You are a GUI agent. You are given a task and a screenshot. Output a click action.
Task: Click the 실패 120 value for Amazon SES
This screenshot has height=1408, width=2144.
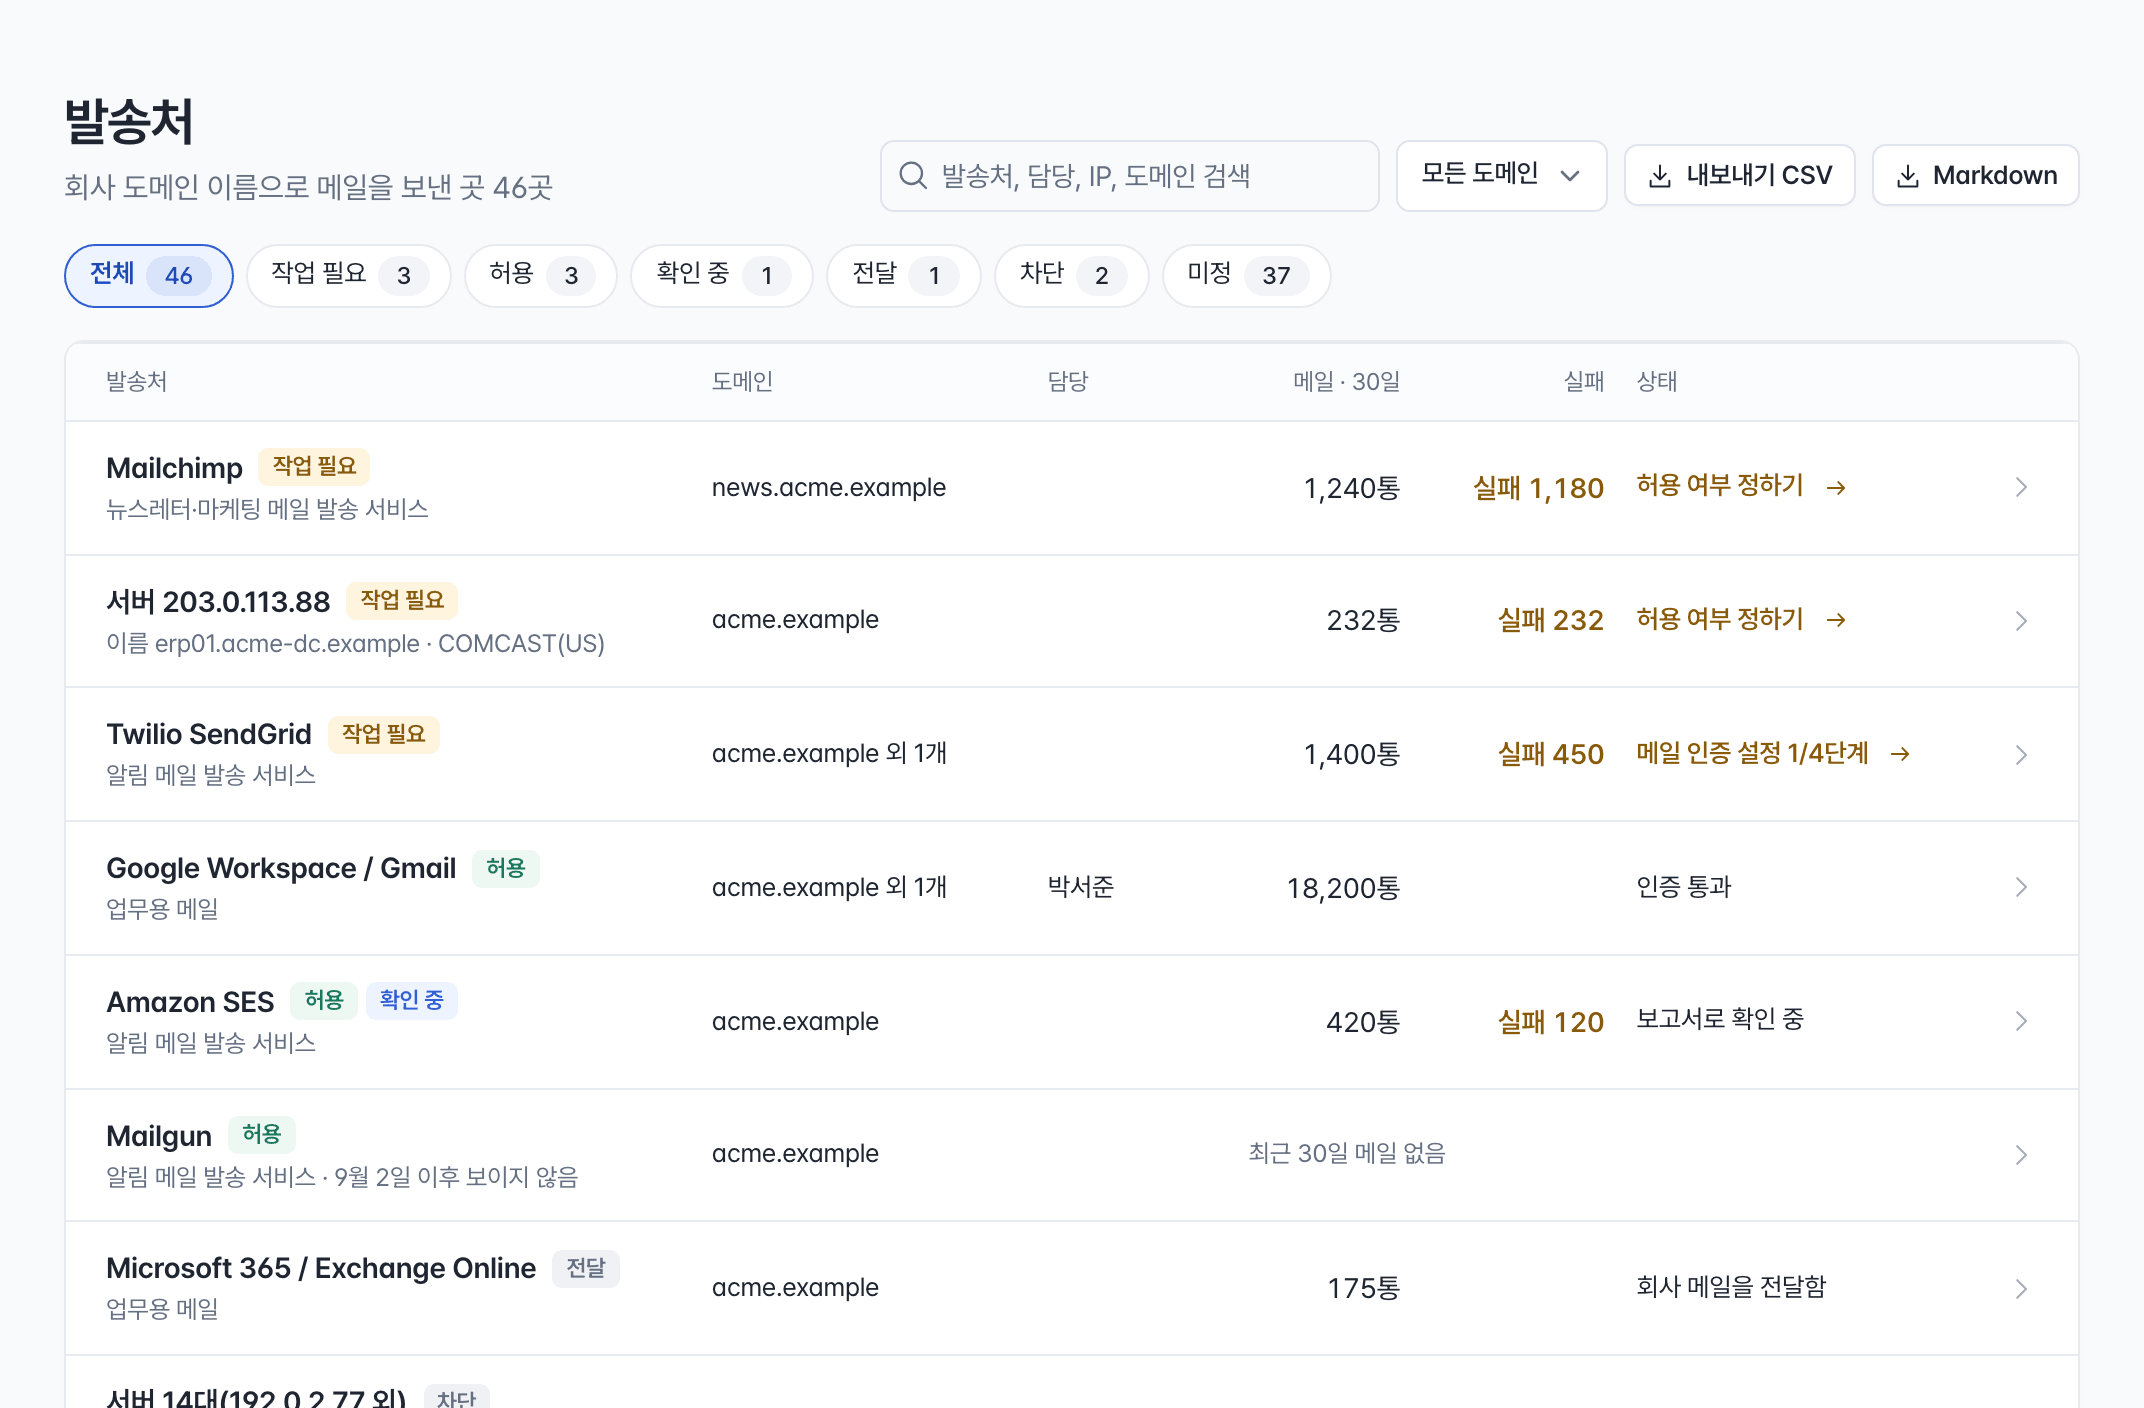[1550, 1022]
